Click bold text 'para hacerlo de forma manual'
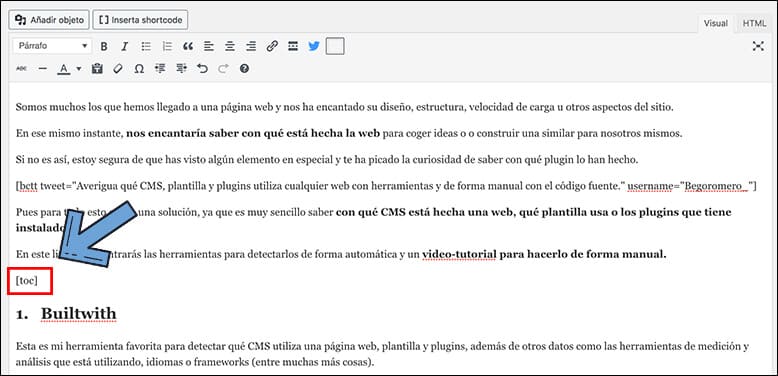This screenshot has height=376, width=778. [x=583, y=254]
